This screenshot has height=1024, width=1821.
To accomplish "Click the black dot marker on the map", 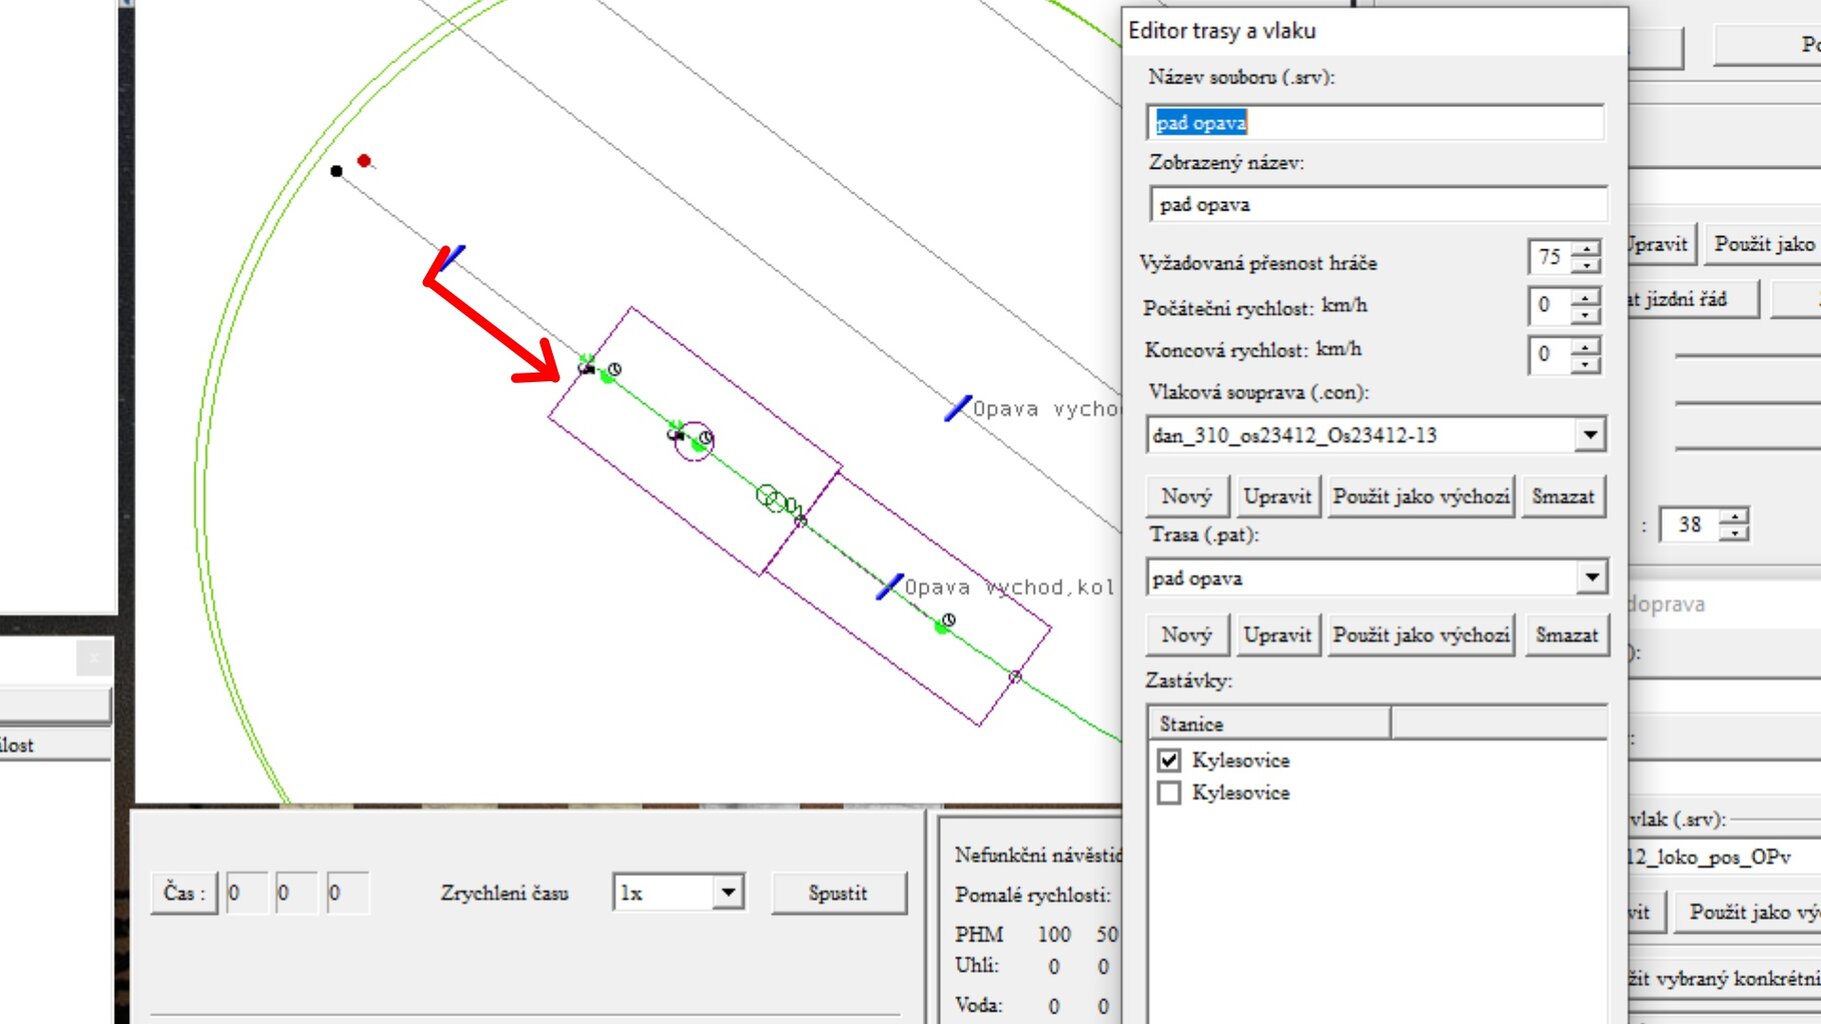I will pos(336,171).
